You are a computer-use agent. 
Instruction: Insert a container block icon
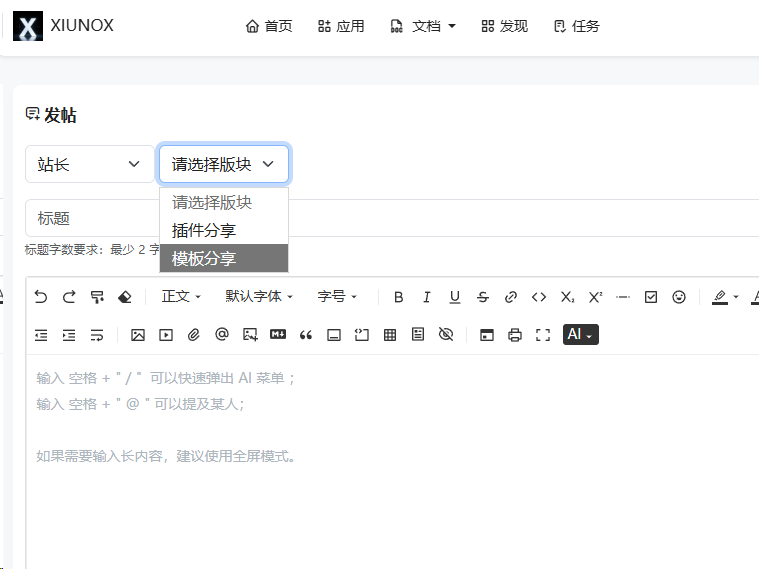pos(334,335)
